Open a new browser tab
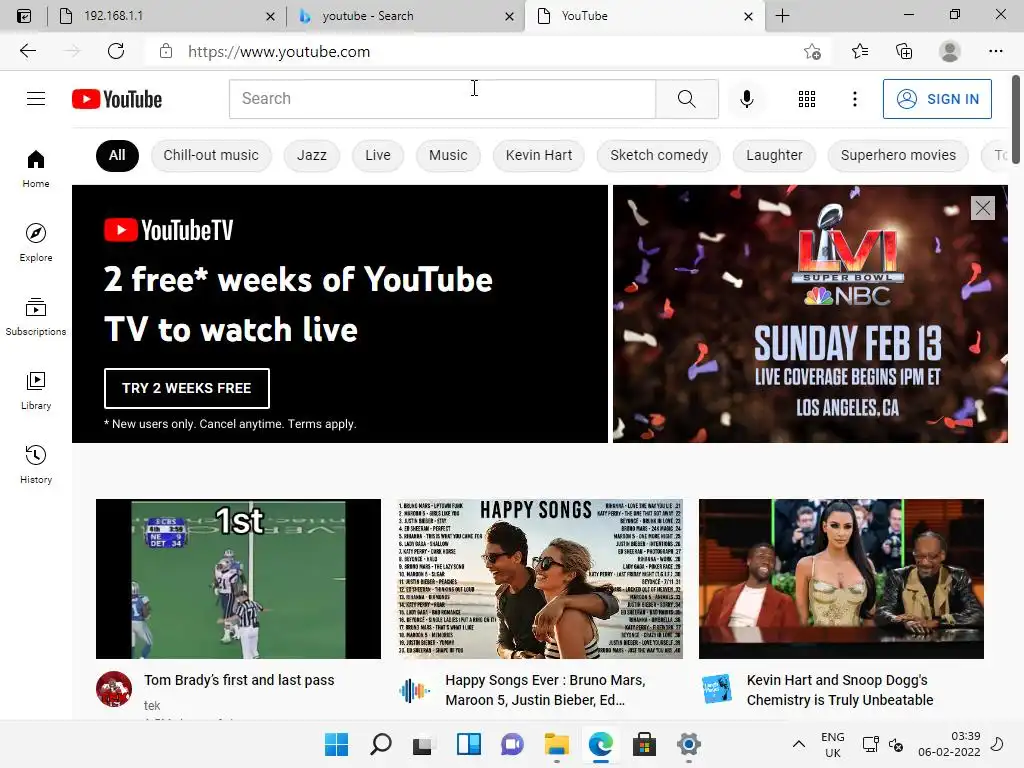Screen dimensions: 1024x768 (782, 16)
